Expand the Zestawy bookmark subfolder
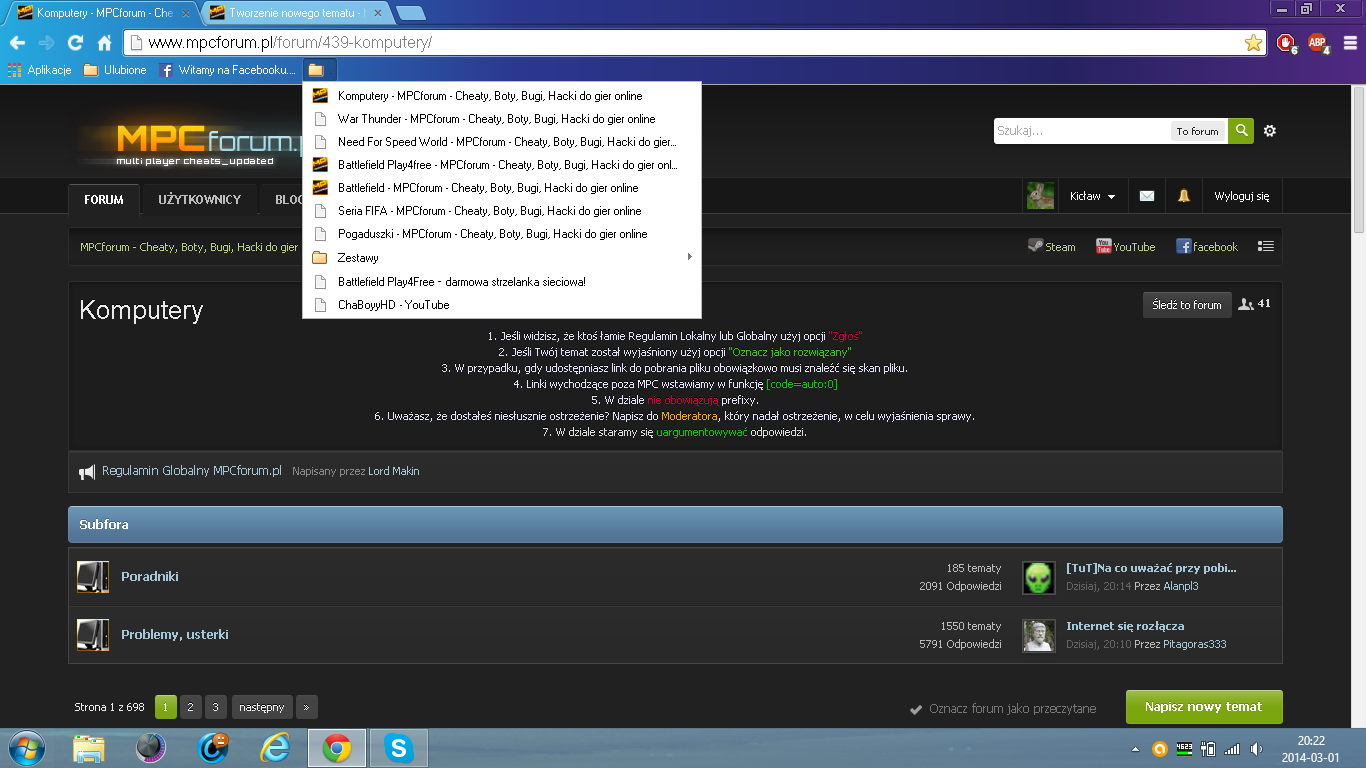 (x=502, y=258)
